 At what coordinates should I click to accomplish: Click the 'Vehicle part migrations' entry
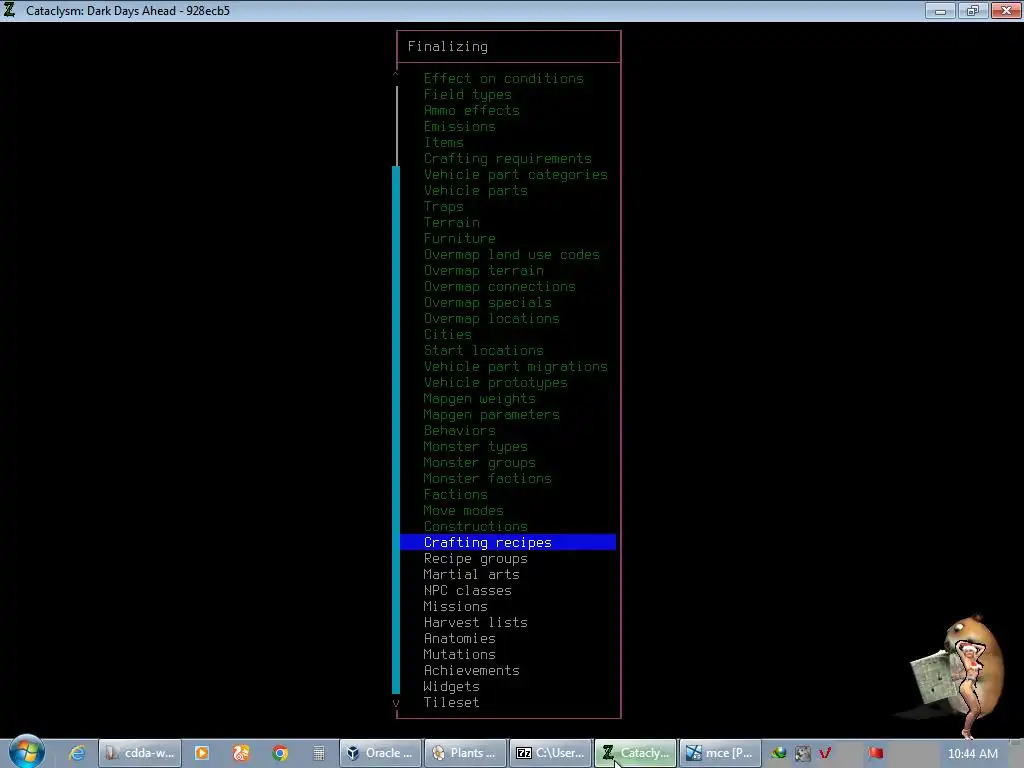pos(515,366)
